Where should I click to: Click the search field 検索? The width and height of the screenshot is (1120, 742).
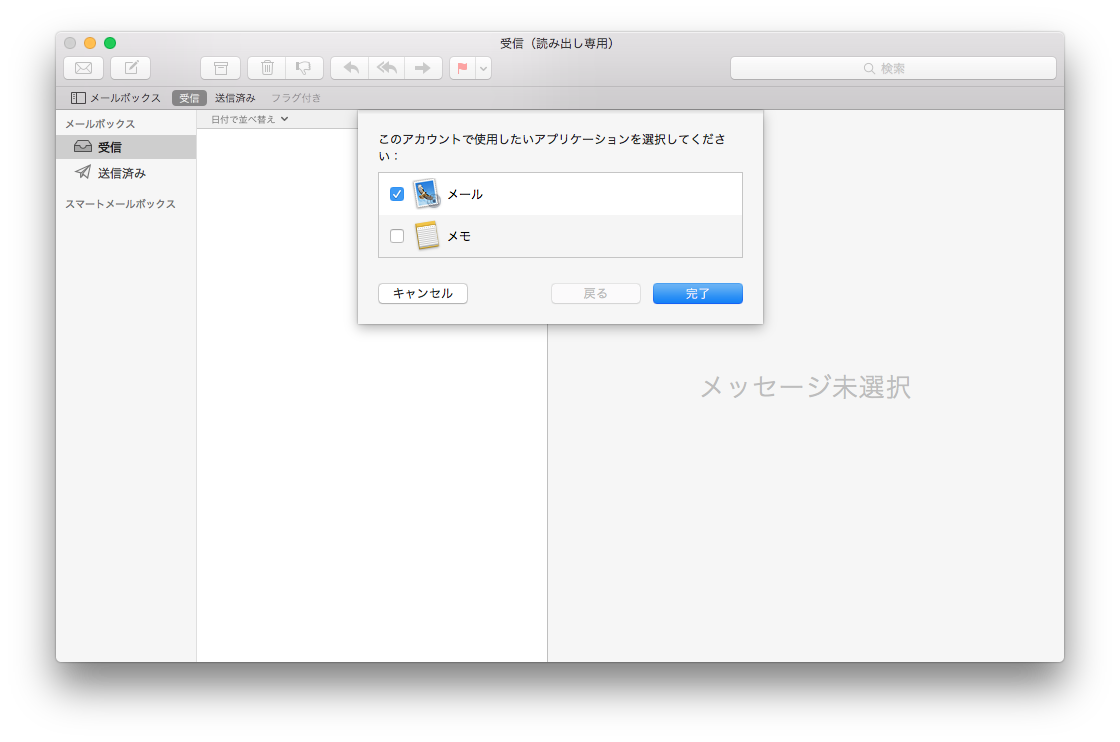[893, 68]
